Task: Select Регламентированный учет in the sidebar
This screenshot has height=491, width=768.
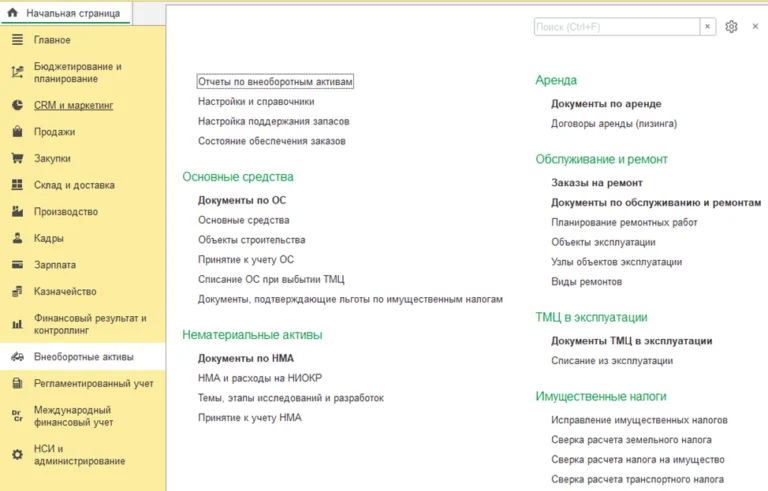Action: click(94, 383)
